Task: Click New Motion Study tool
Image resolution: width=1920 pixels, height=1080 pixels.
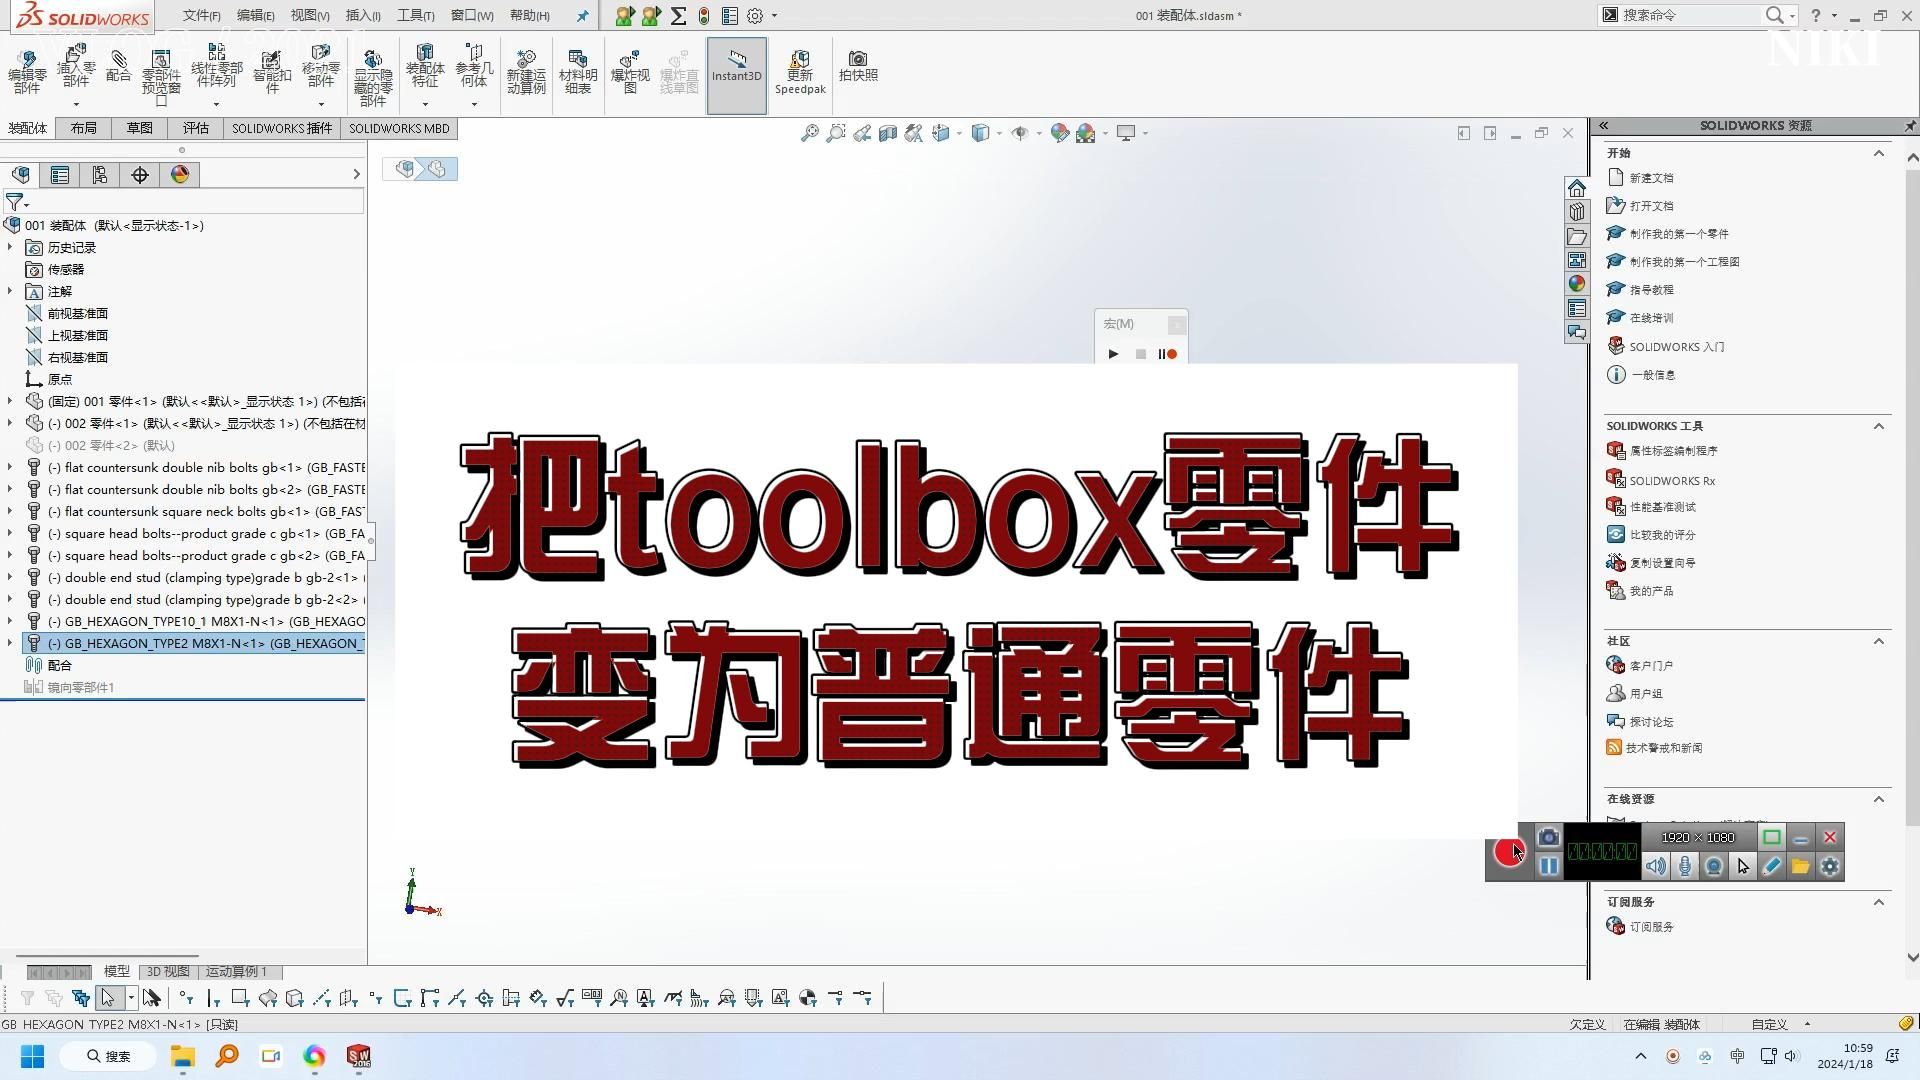Action: click(x=526, y=72)
